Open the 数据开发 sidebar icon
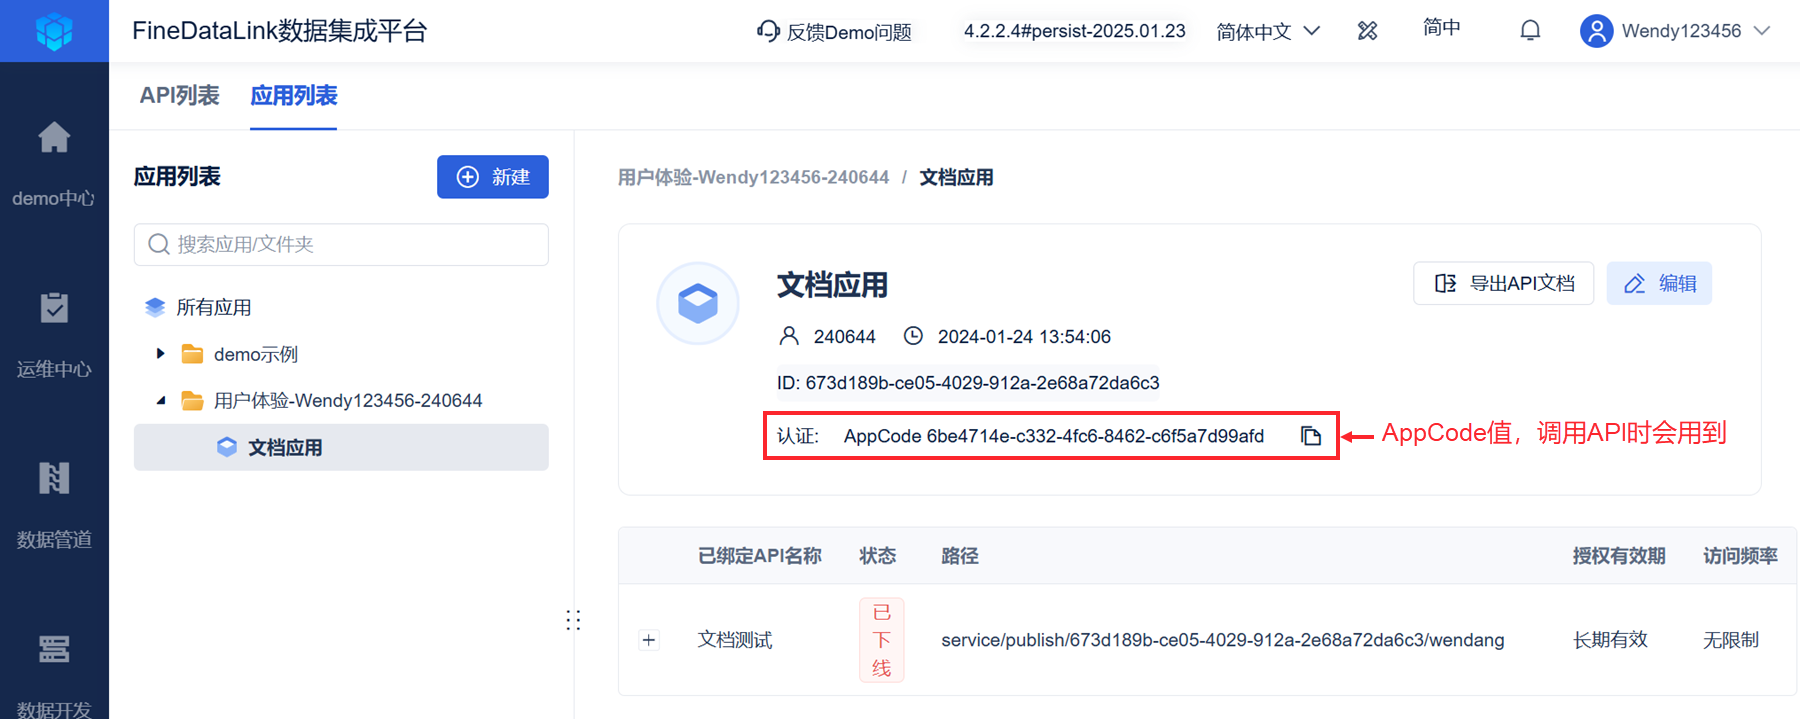 pos(54,649)
